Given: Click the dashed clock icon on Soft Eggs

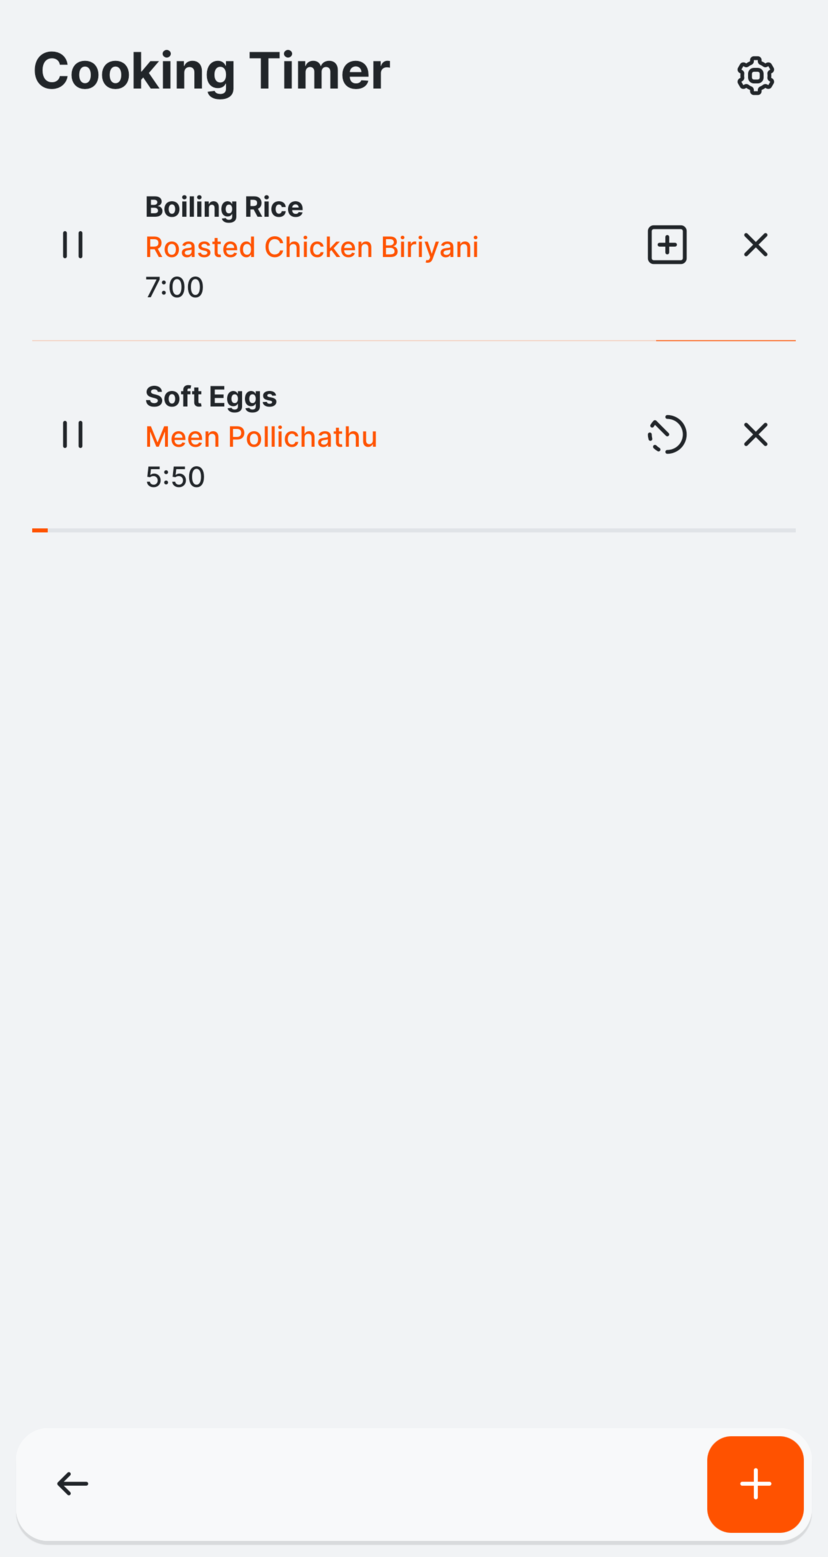Looking at the screenshot, I should pos(667,434).
